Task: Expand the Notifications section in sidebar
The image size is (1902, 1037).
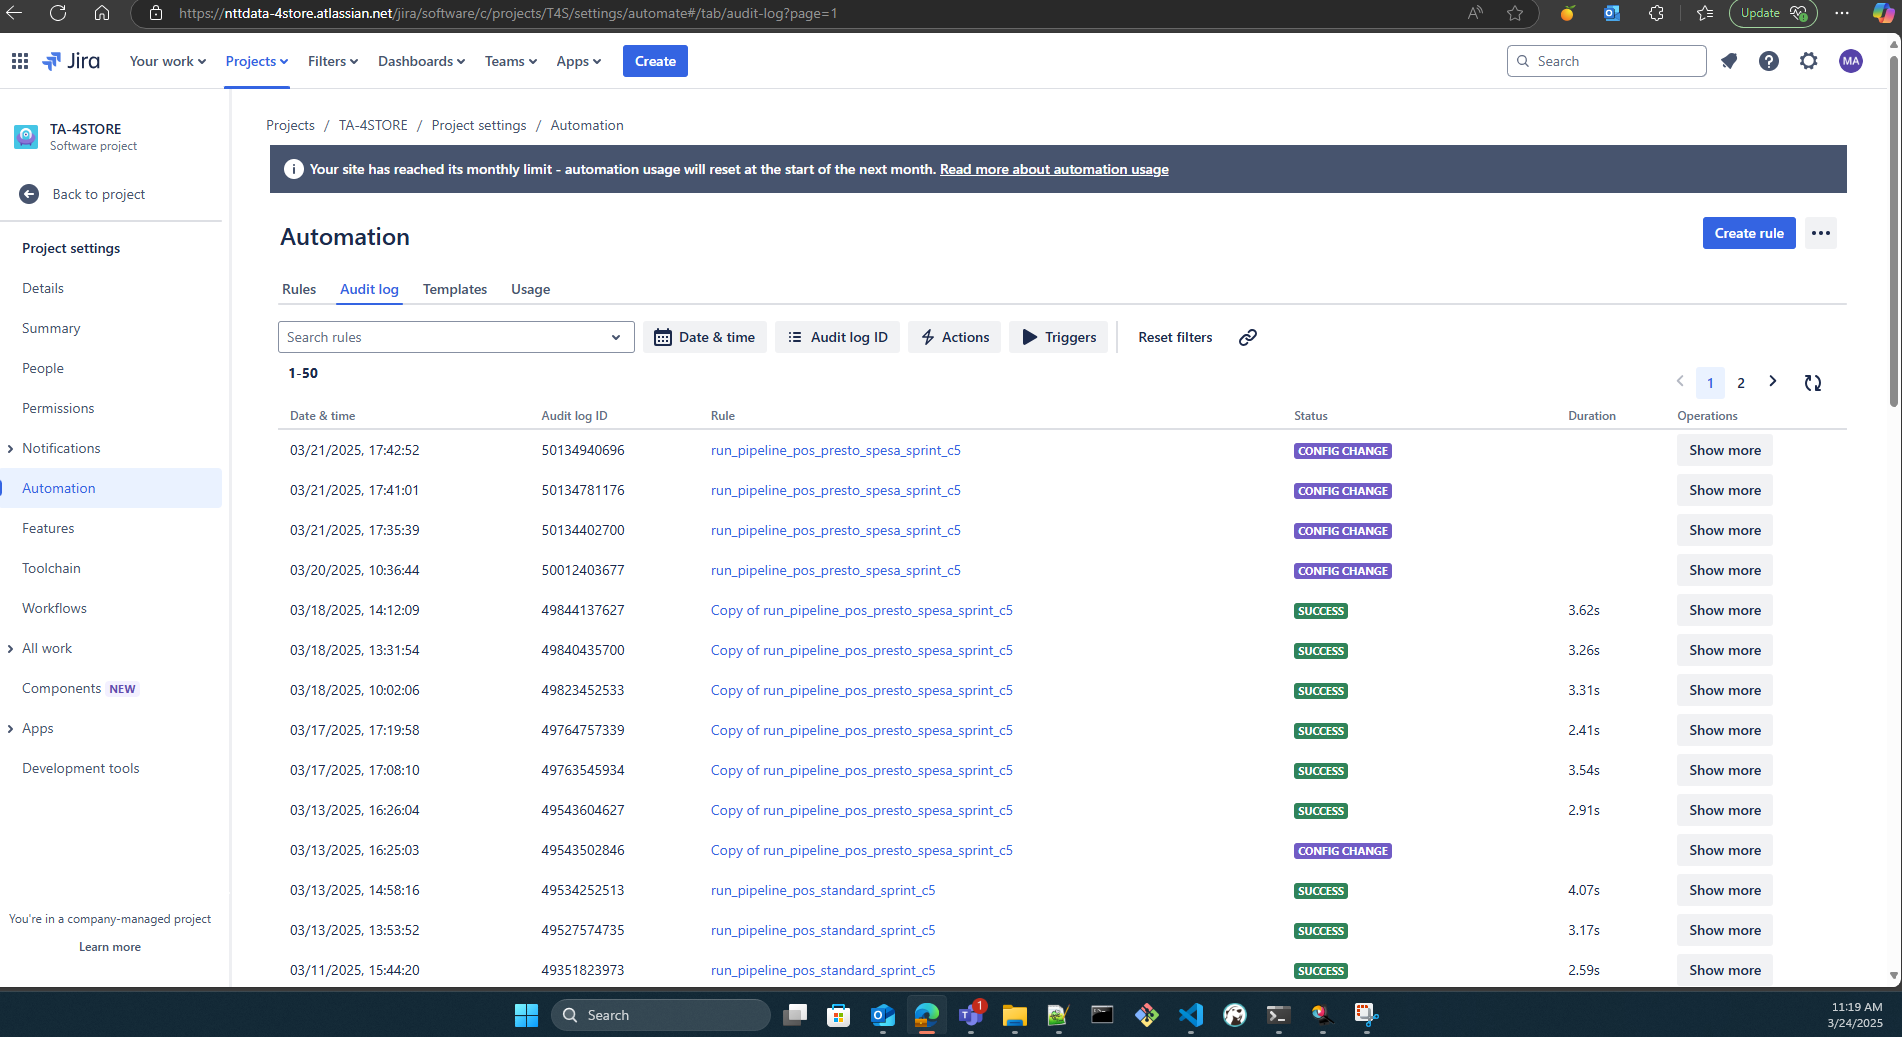Action: point(11,449)
